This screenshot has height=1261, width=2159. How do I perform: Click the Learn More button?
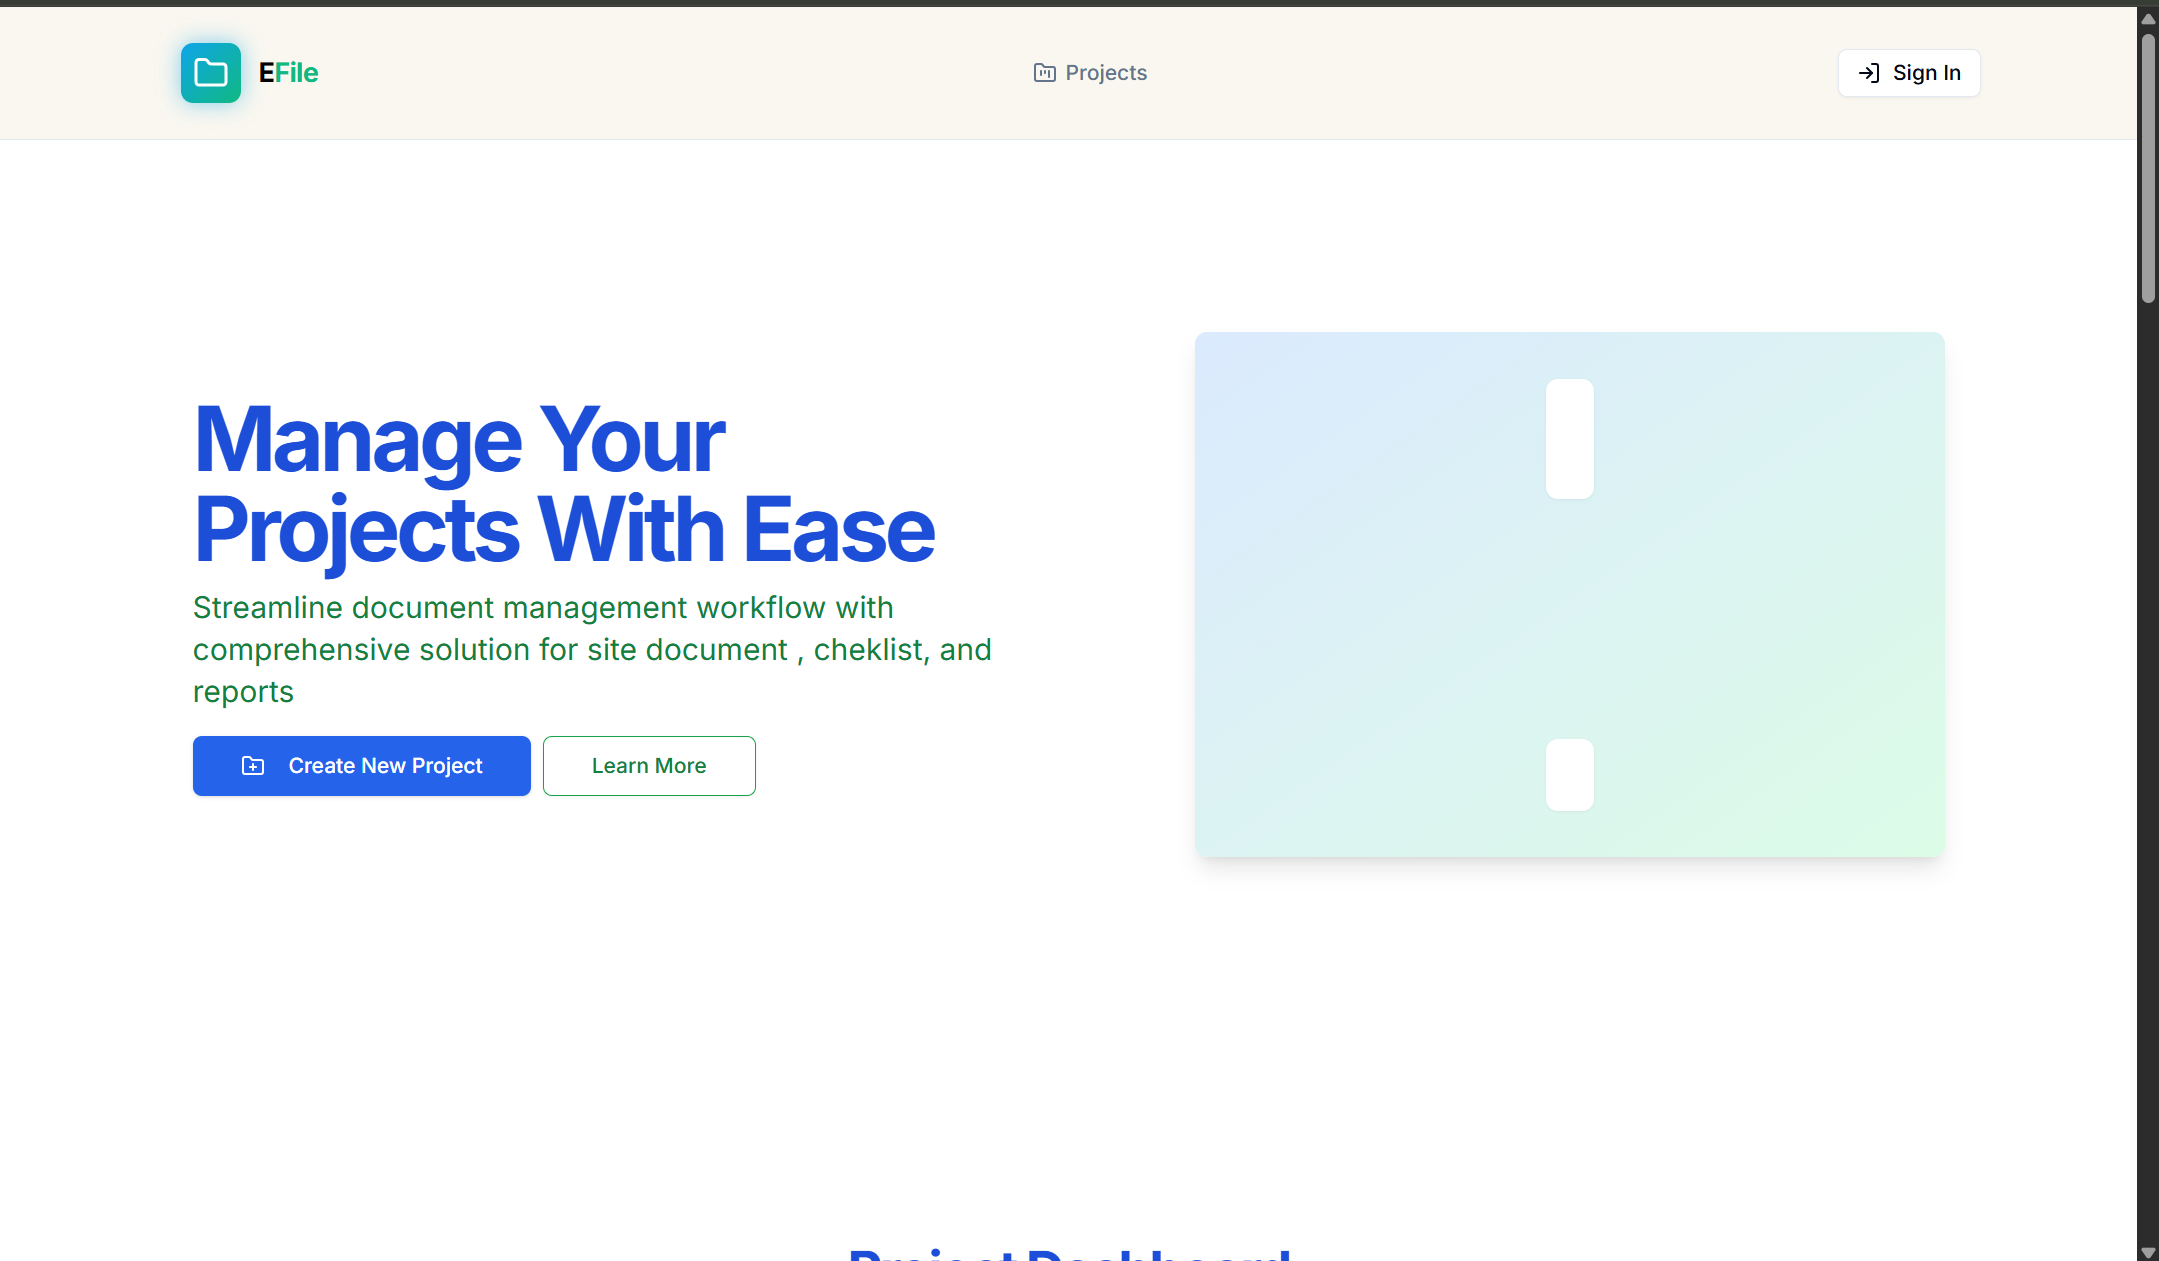pos(649,766)
